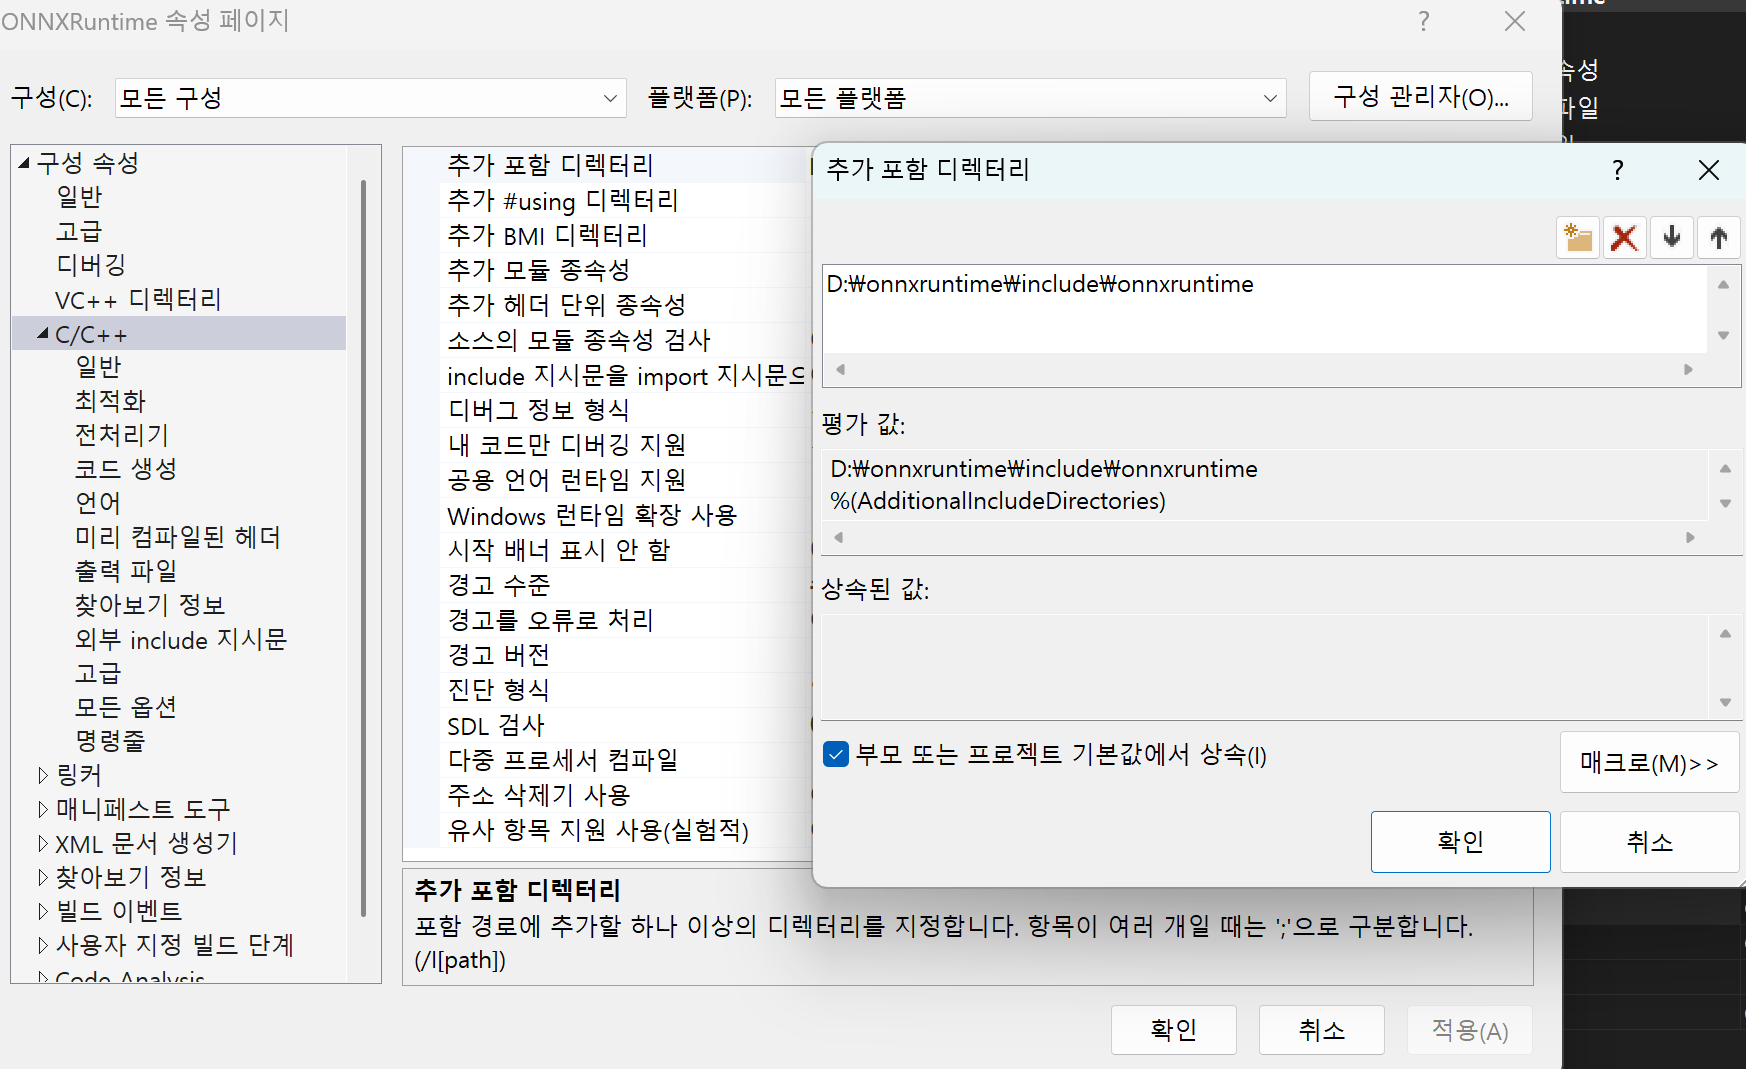Select 미리 컴파일된 헤더 tree item
Viewport: 1746px width, 1069px height.
click(178, 537)
